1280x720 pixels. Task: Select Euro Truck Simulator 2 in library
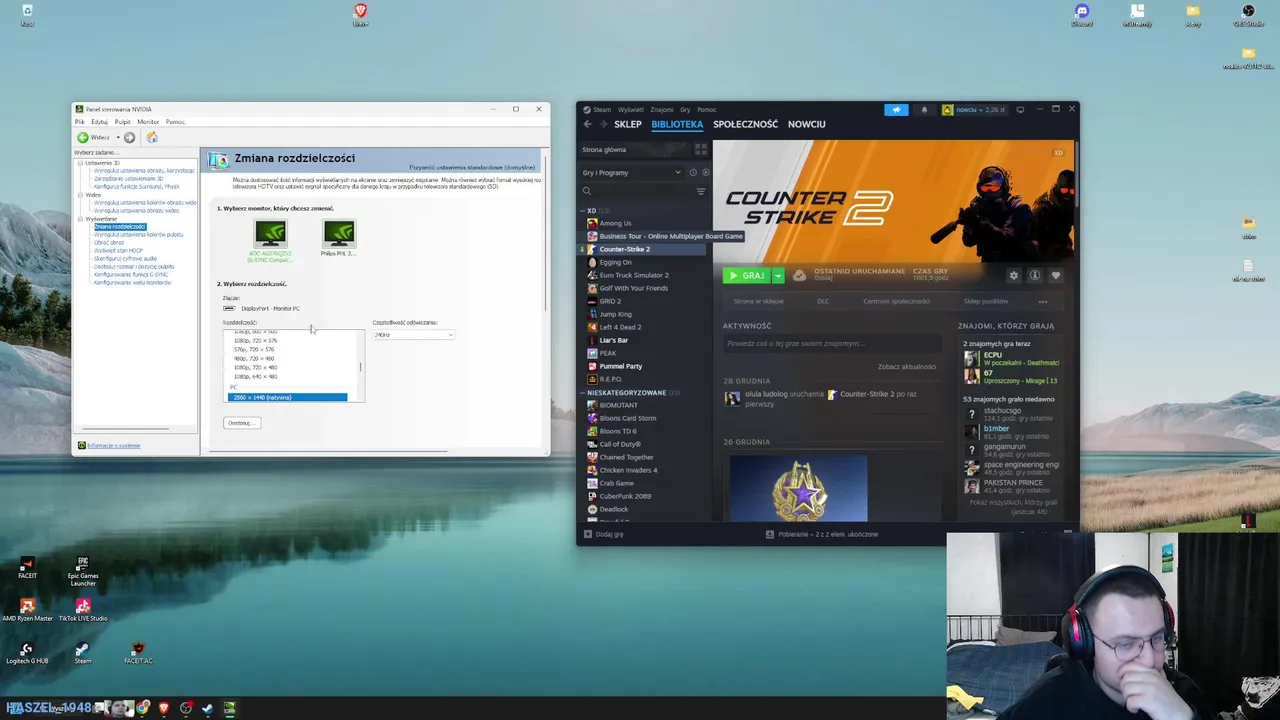[x=634, y=275]
